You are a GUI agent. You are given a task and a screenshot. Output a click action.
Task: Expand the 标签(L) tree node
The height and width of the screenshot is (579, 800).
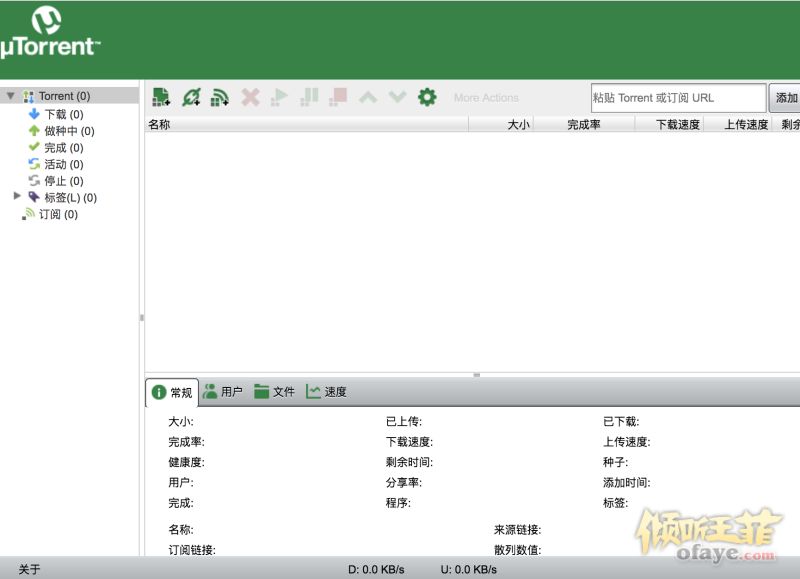pyautogui.click(x=17, y=197)
